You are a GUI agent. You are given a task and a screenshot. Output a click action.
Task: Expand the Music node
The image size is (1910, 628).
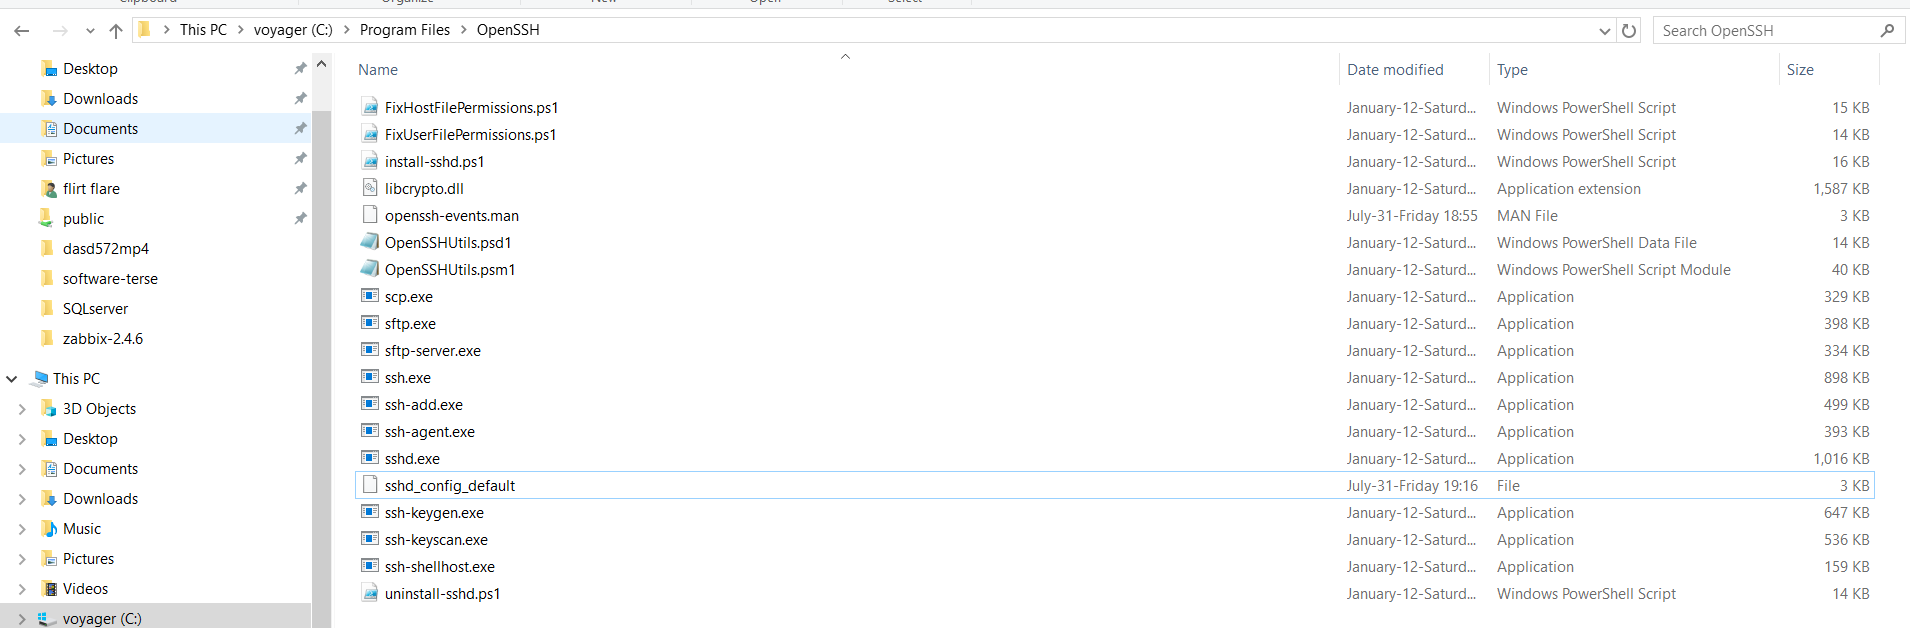(x=22, y=529)
